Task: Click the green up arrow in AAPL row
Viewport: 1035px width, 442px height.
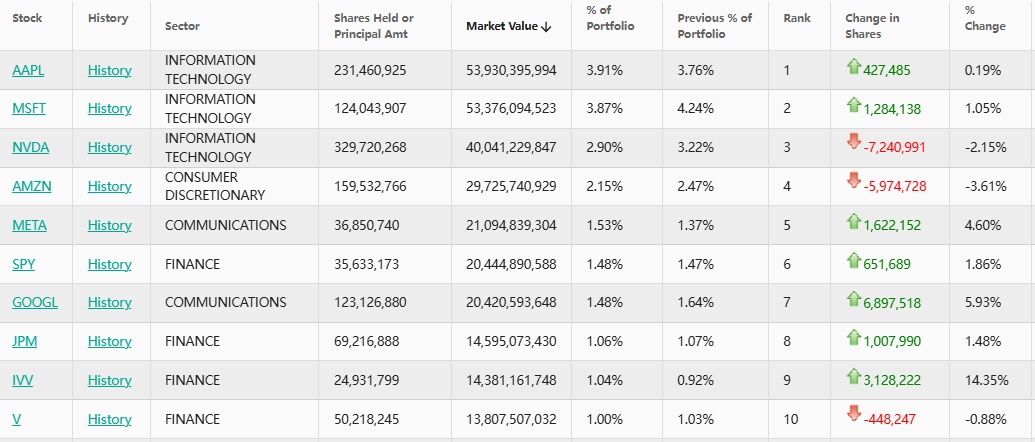Action: coord(853,67)
